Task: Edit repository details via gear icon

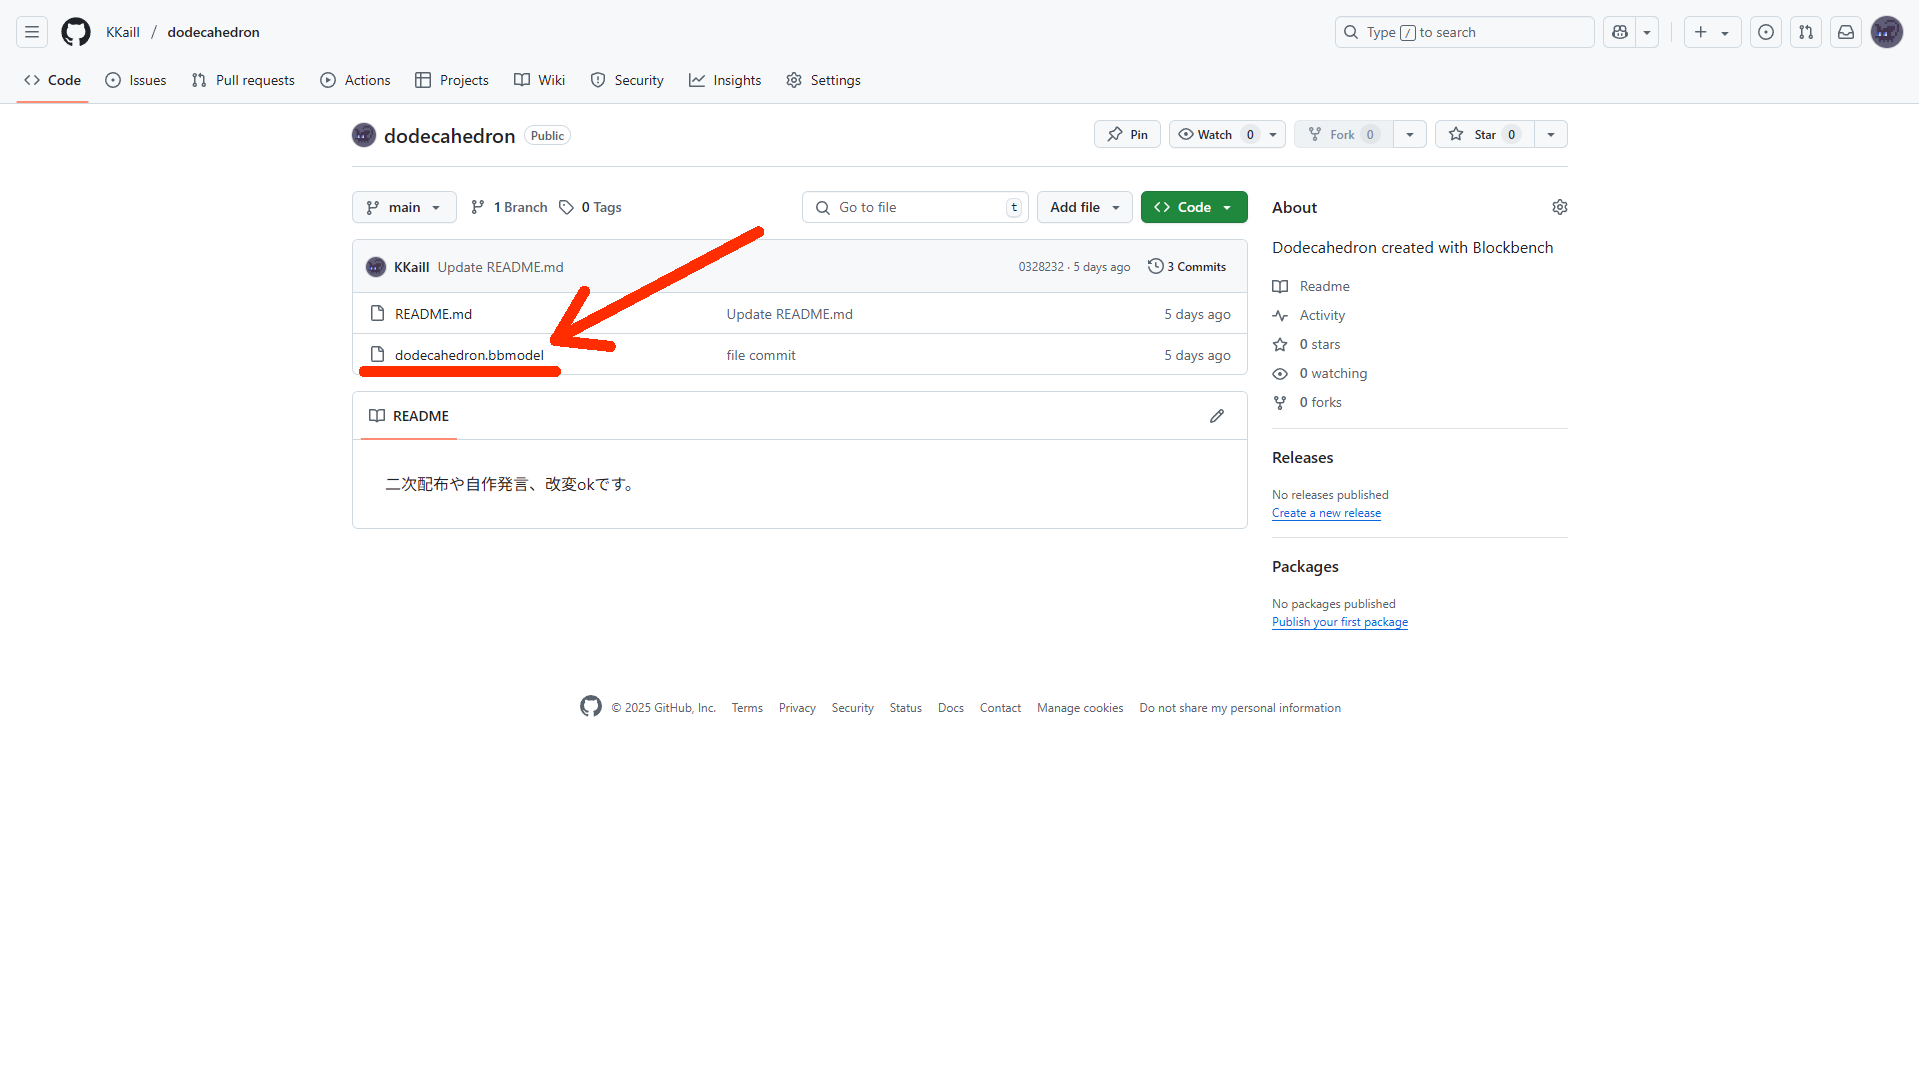Action: pos(1559,207)
